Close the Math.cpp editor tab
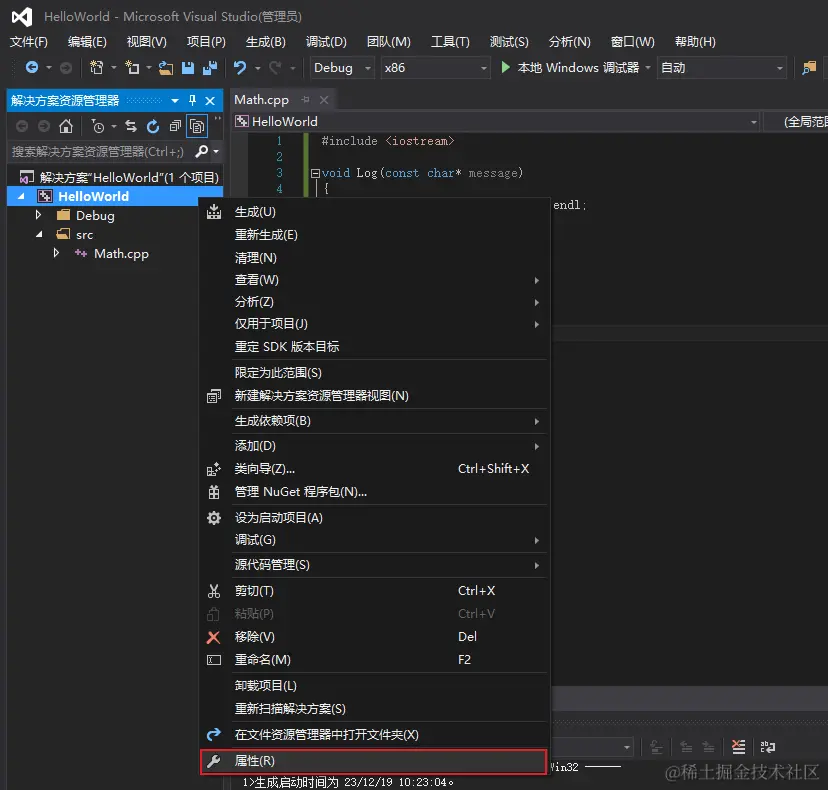Viewport: 828px width, 790px height. pos(324,100)
